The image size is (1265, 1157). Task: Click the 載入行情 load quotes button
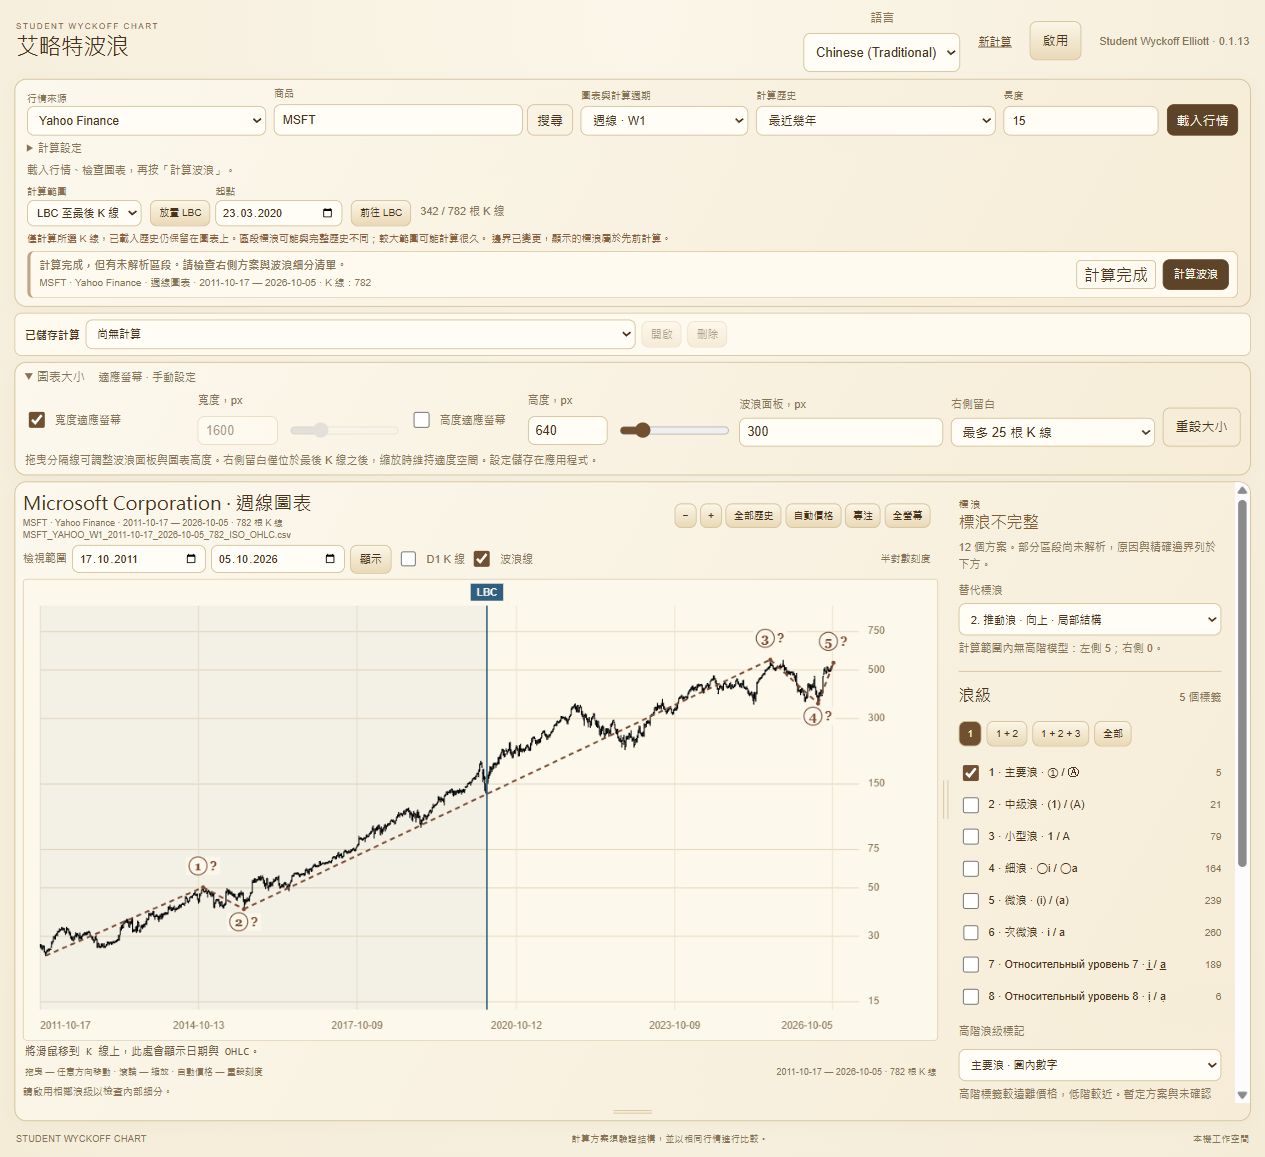[1202, 121]
